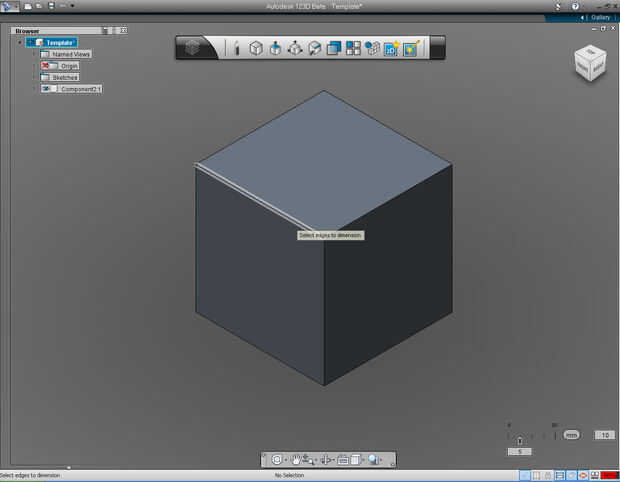Screen dimensions: 620x482
Task: Select the Origin tree item
Action: 60,66
